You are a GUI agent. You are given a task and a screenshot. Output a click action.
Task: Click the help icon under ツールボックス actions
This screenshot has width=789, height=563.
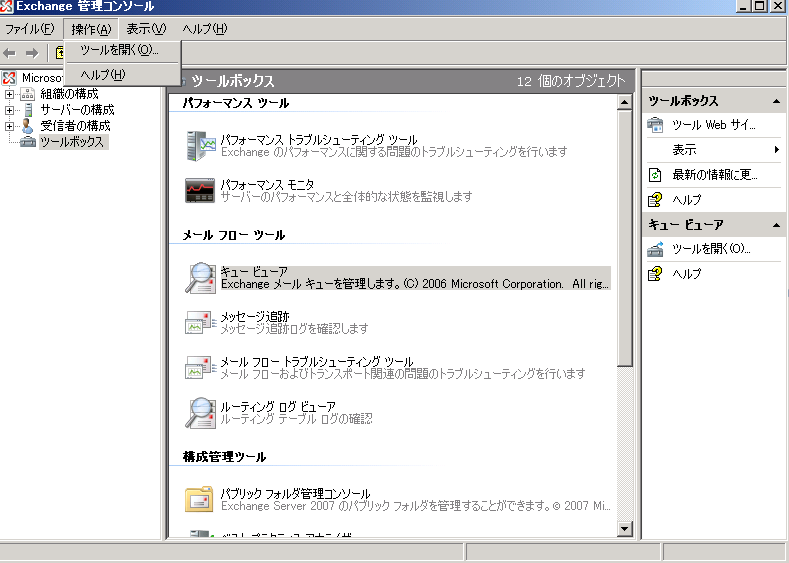(655, 200)
